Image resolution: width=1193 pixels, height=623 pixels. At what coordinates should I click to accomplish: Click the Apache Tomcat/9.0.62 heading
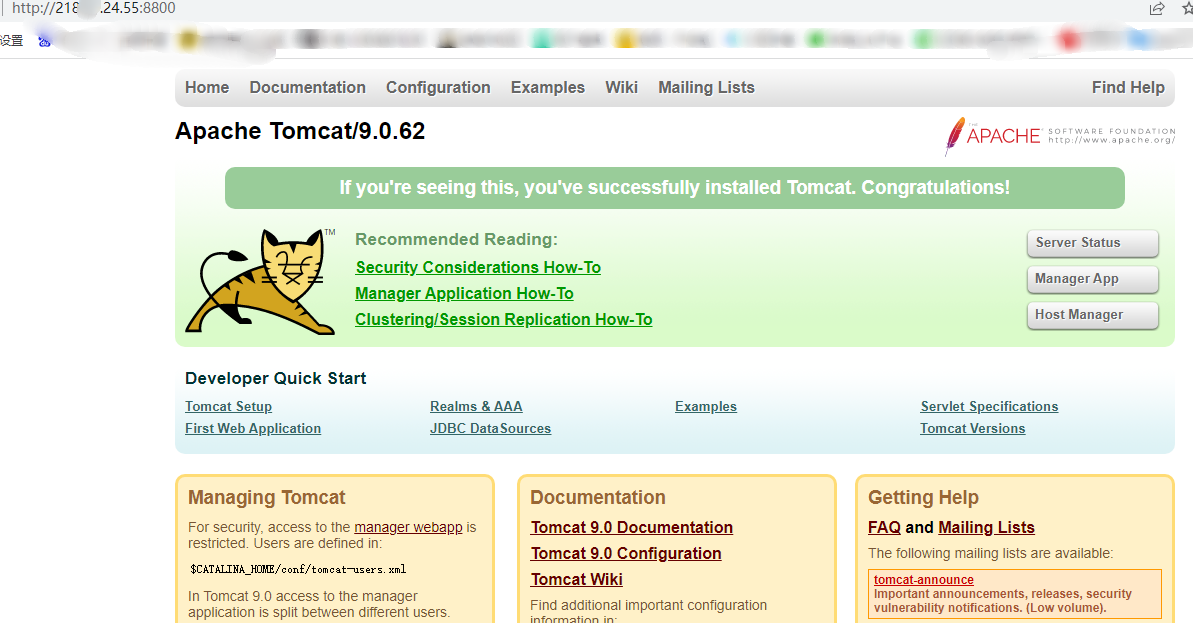(x=300, y=131)
